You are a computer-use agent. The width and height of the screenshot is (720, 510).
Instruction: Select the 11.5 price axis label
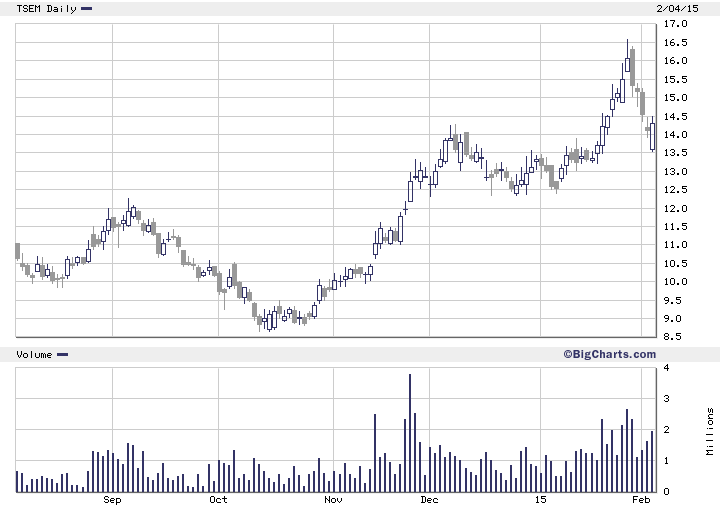click(x=675, y=226)
